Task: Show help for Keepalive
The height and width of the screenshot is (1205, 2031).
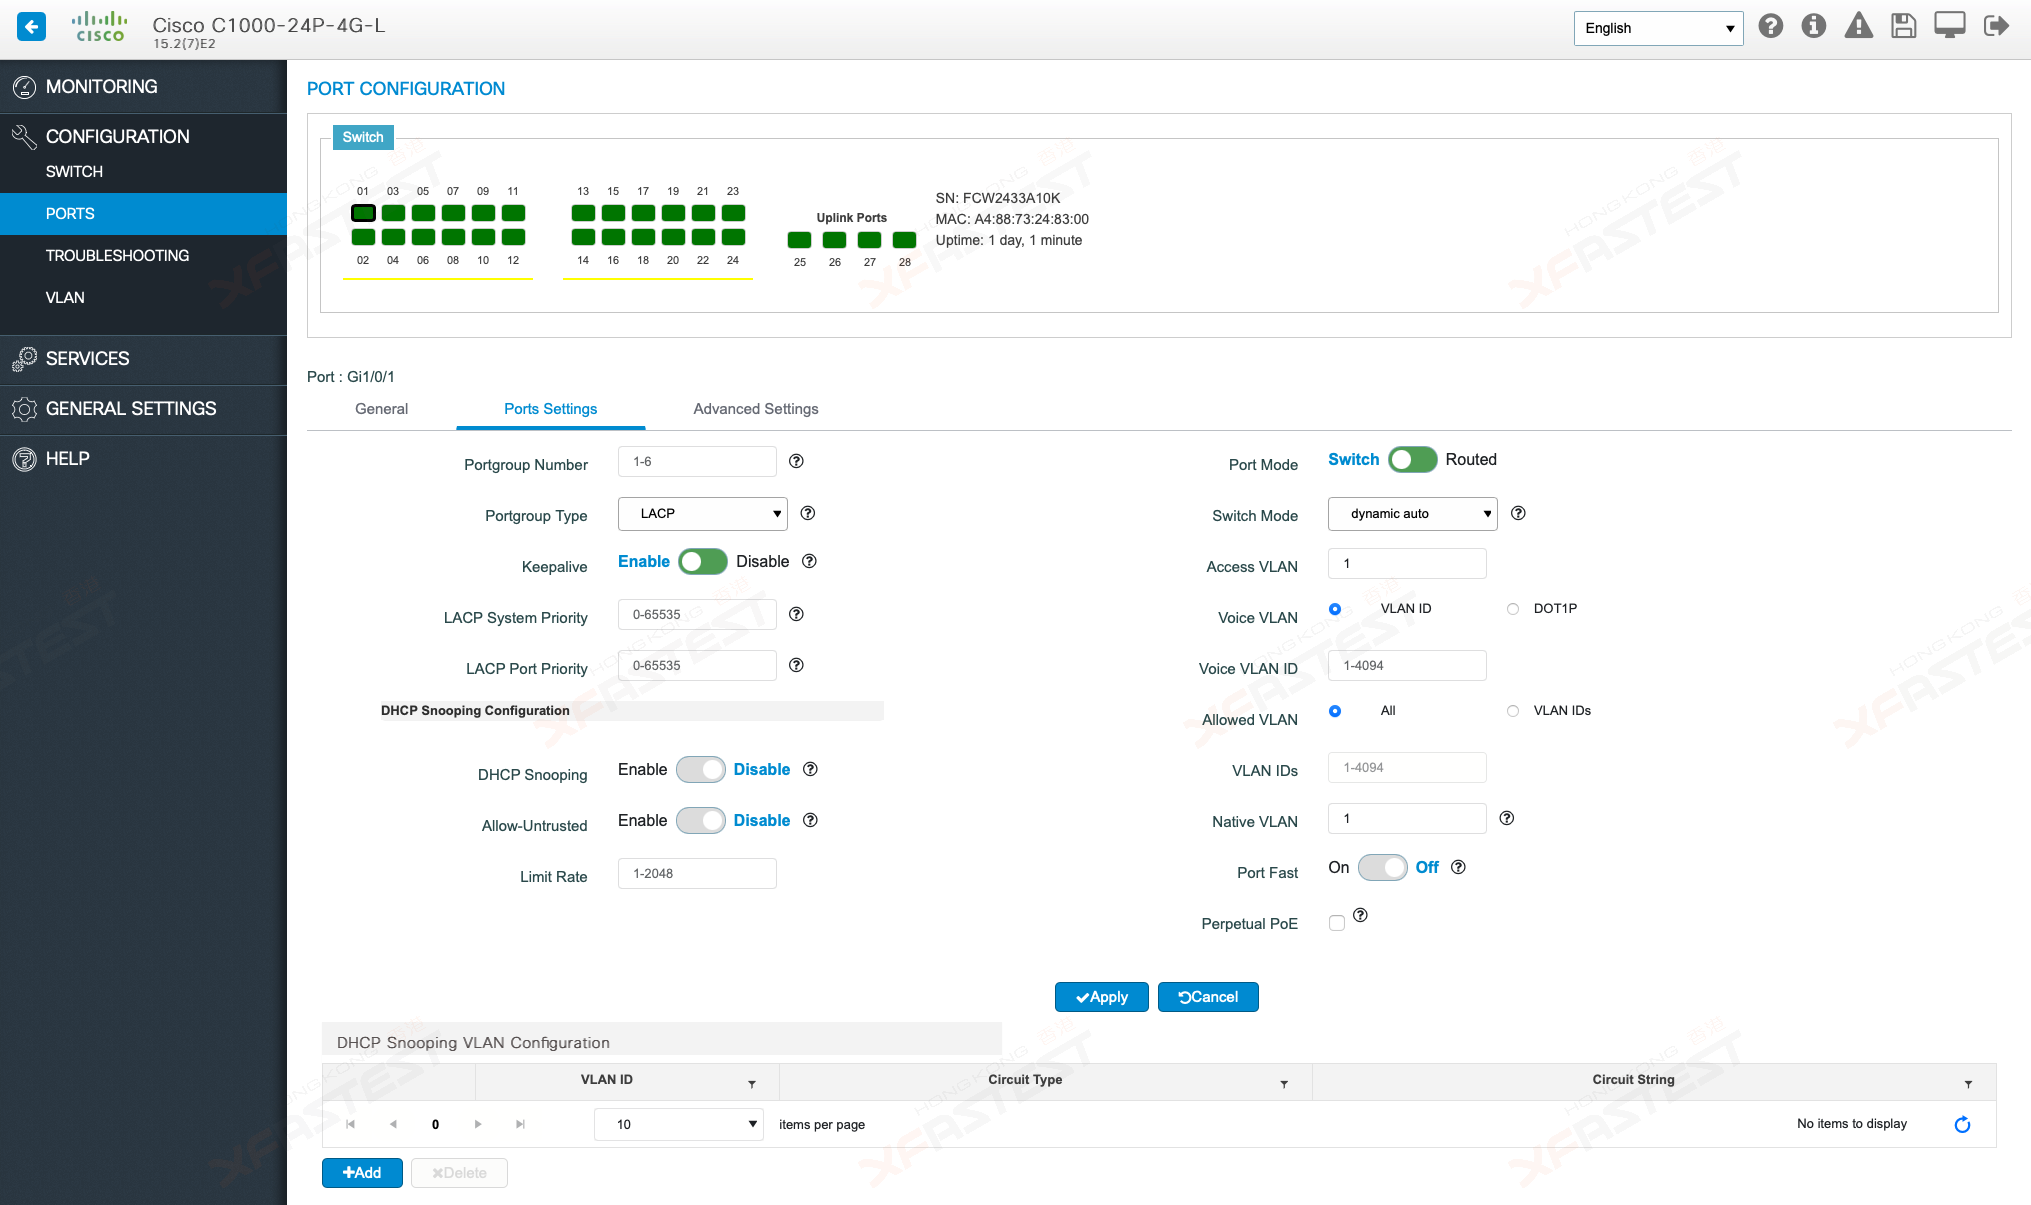Action: coord(810,561)
